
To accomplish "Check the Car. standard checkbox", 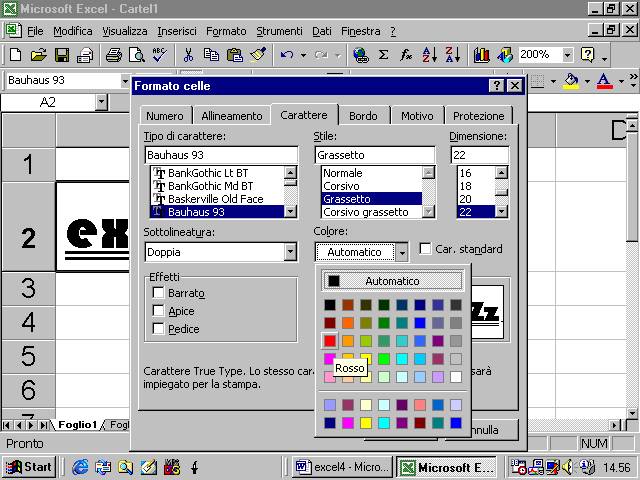I will click(425, 249).
